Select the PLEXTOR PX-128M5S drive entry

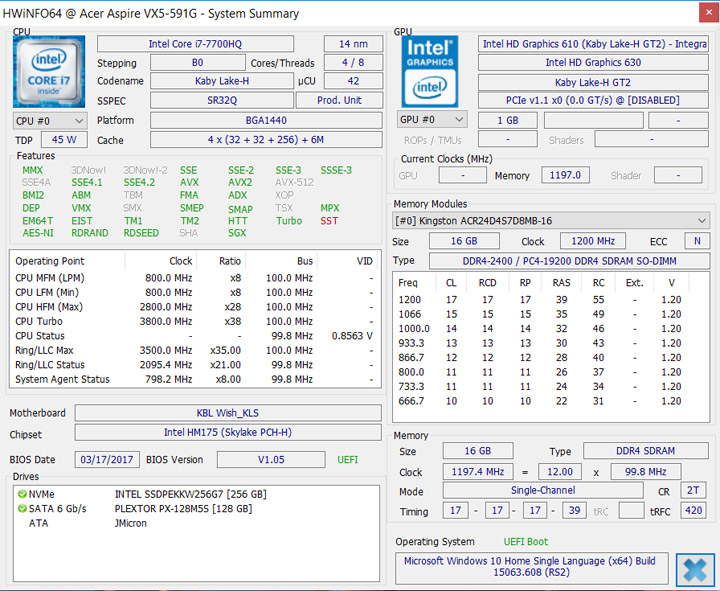coord(182,509)
